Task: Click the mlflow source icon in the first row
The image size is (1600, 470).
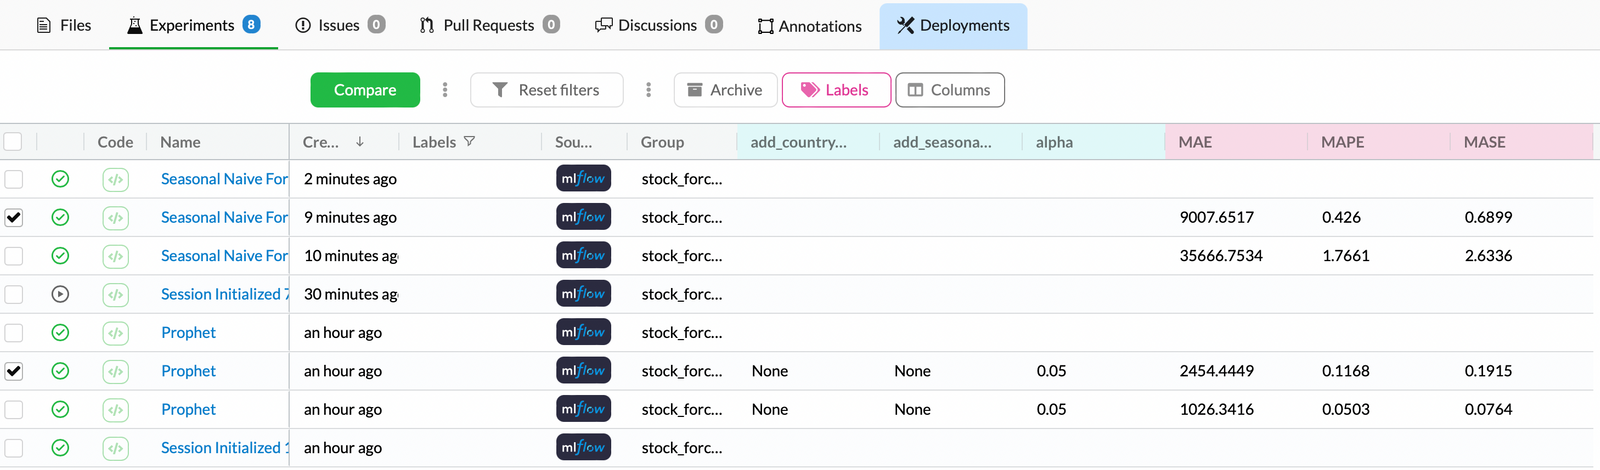Action: tap(583, 179)
